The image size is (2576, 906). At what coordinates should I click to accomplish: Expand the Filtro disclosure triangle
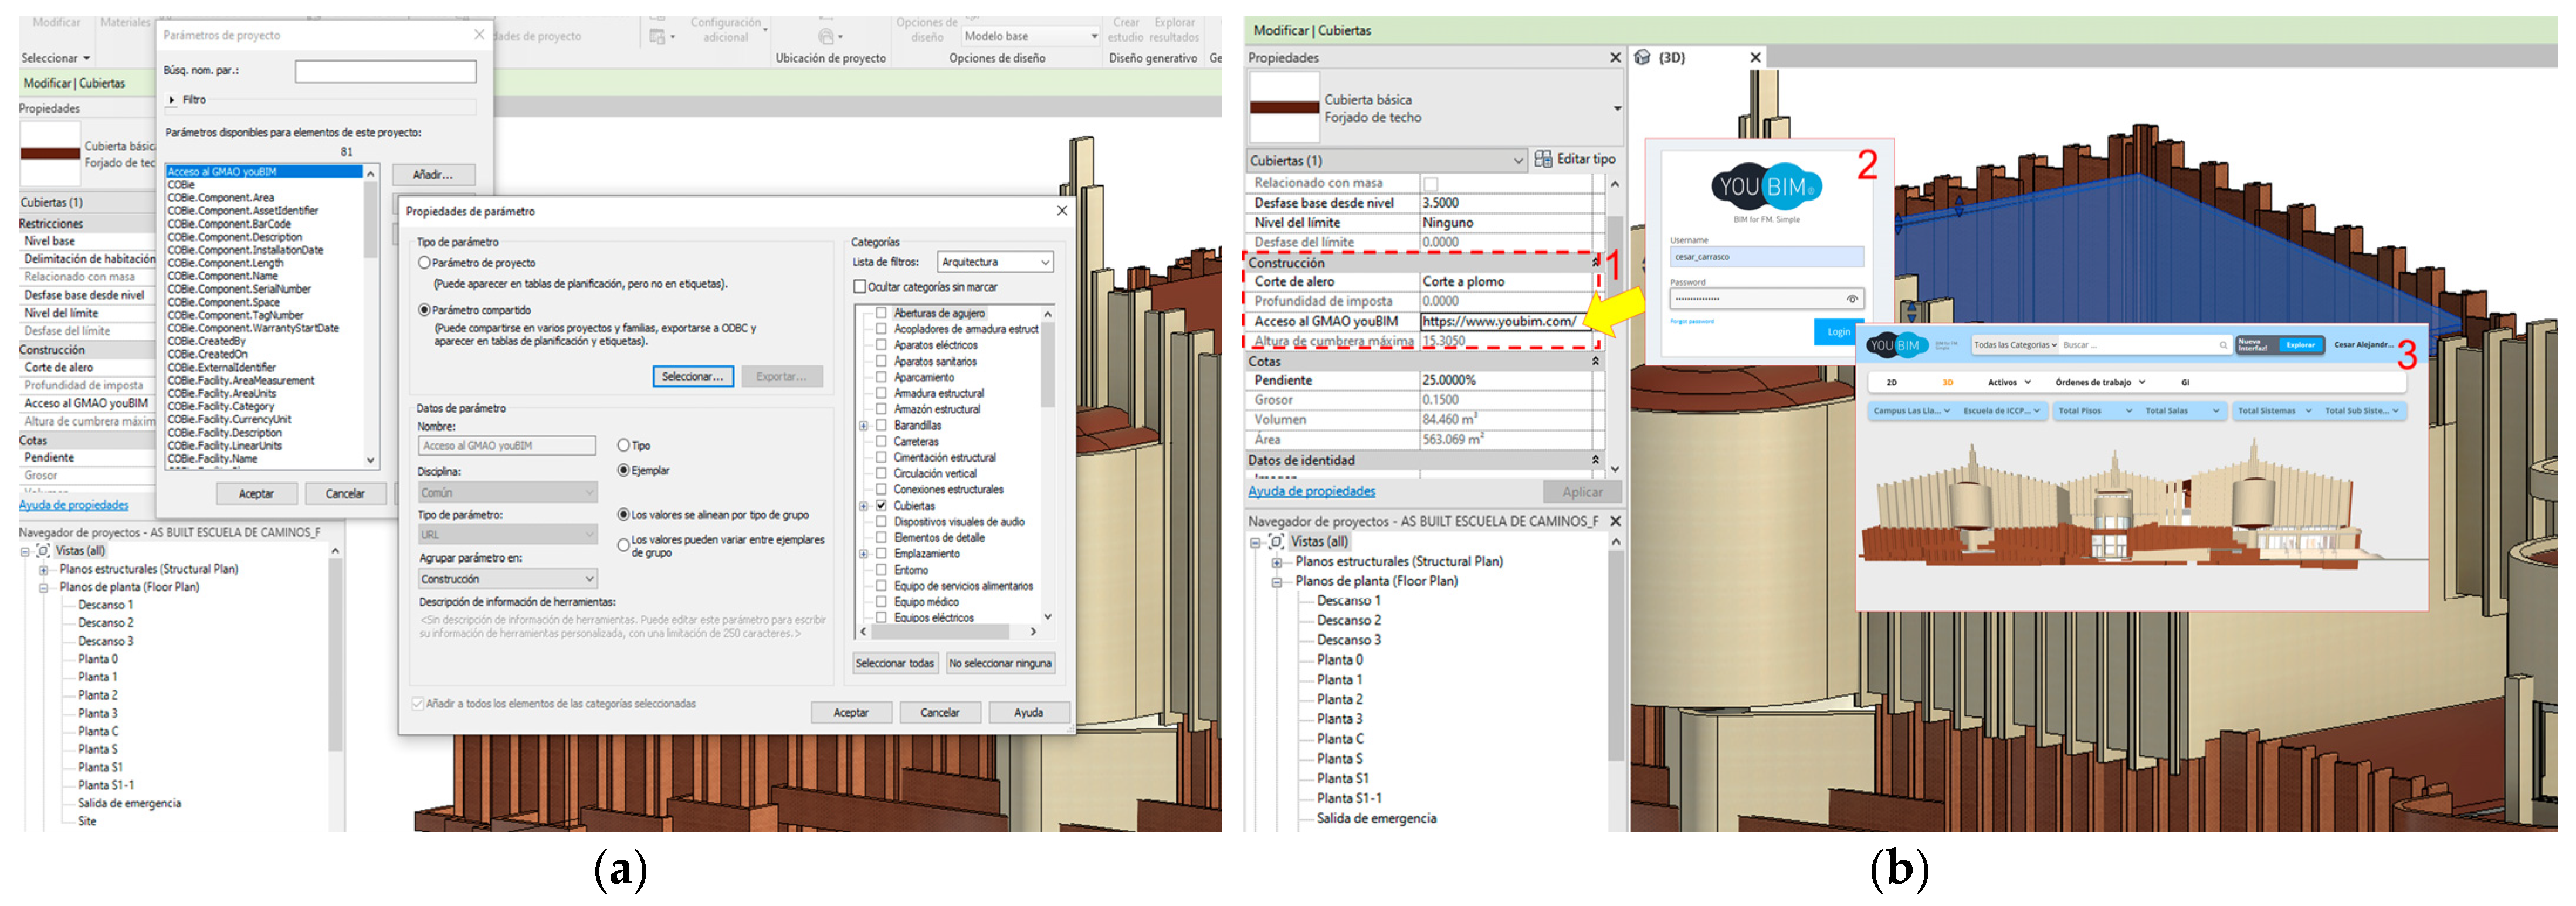coord(172,100)
